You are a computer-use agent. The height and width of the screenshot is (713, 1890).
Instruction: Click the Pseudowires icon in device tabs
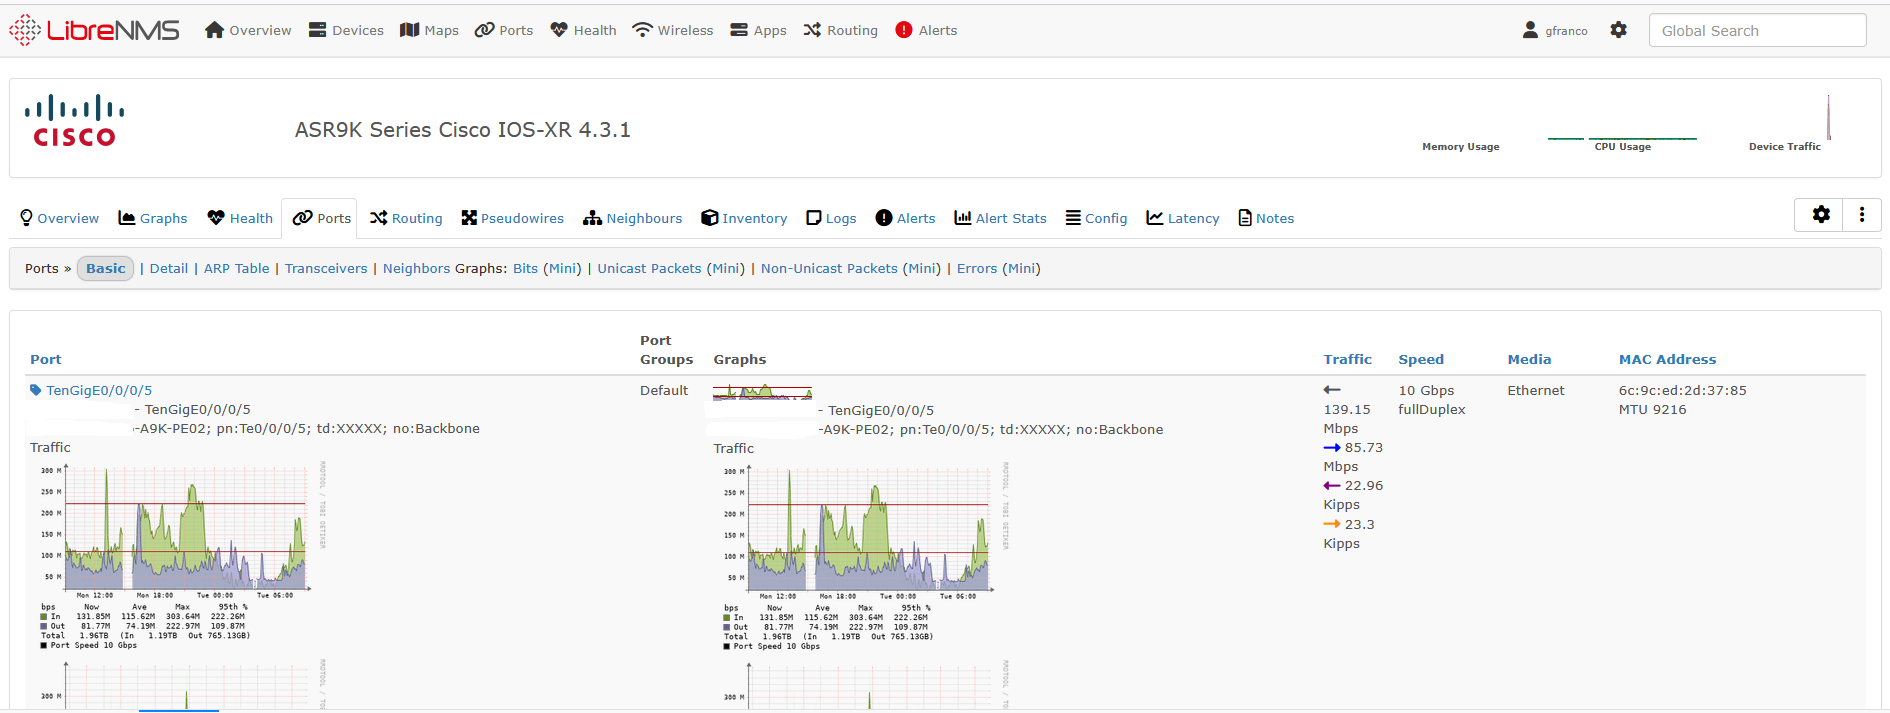click(469, 218)
